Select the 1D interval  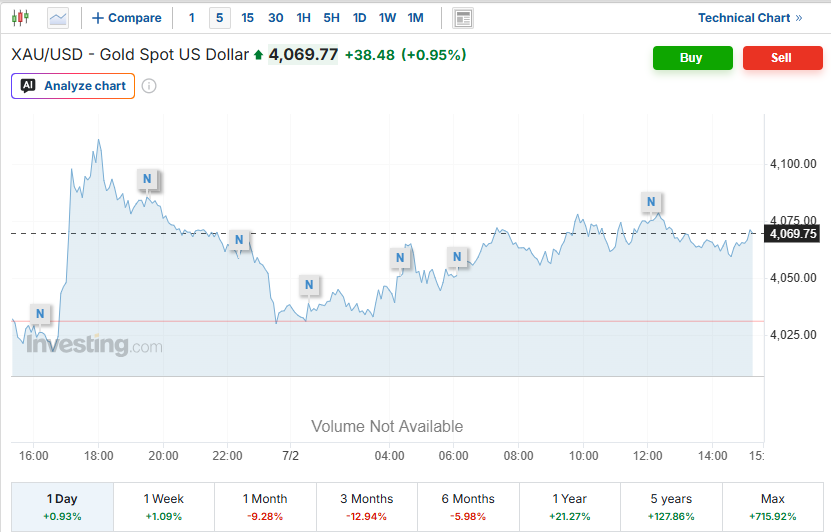pyautogui.click(x=359, y=18)
